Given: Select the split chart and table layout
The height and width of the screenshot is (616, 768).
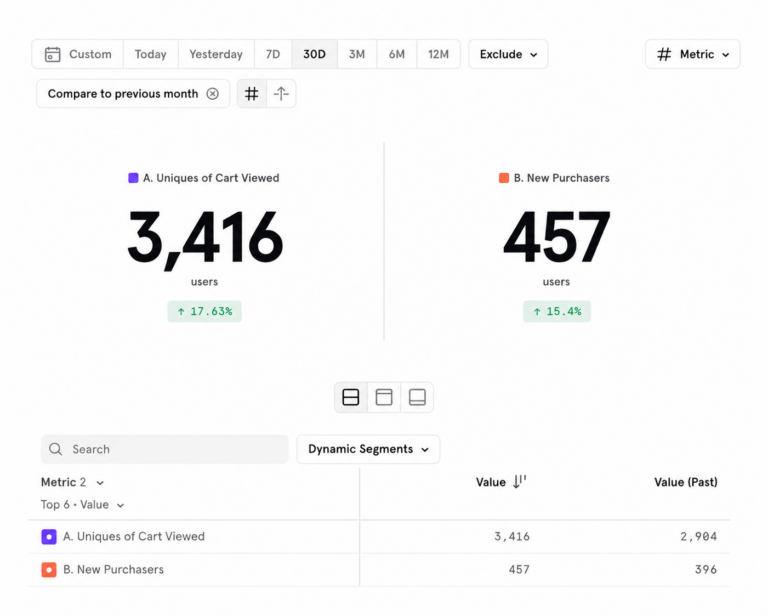Looking at the screenshot, I should (x=351, y=397).
